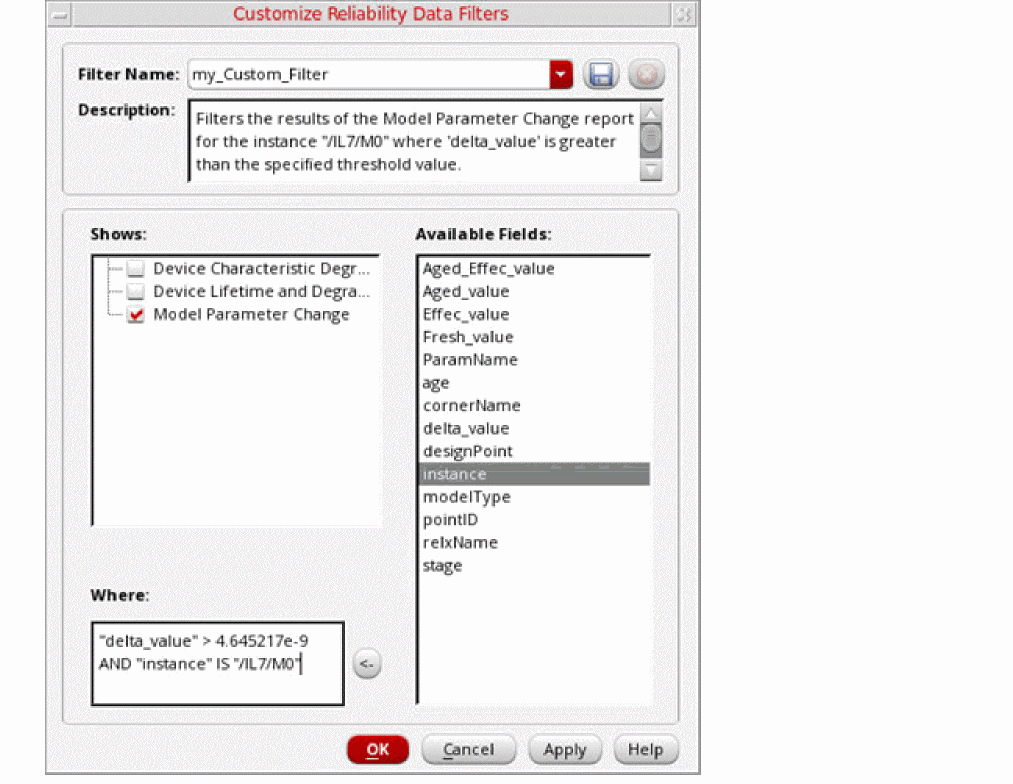Uncheck the Model Parameter Change checkbox
This screenshot has height=784, width=1013.
point(136,315)
